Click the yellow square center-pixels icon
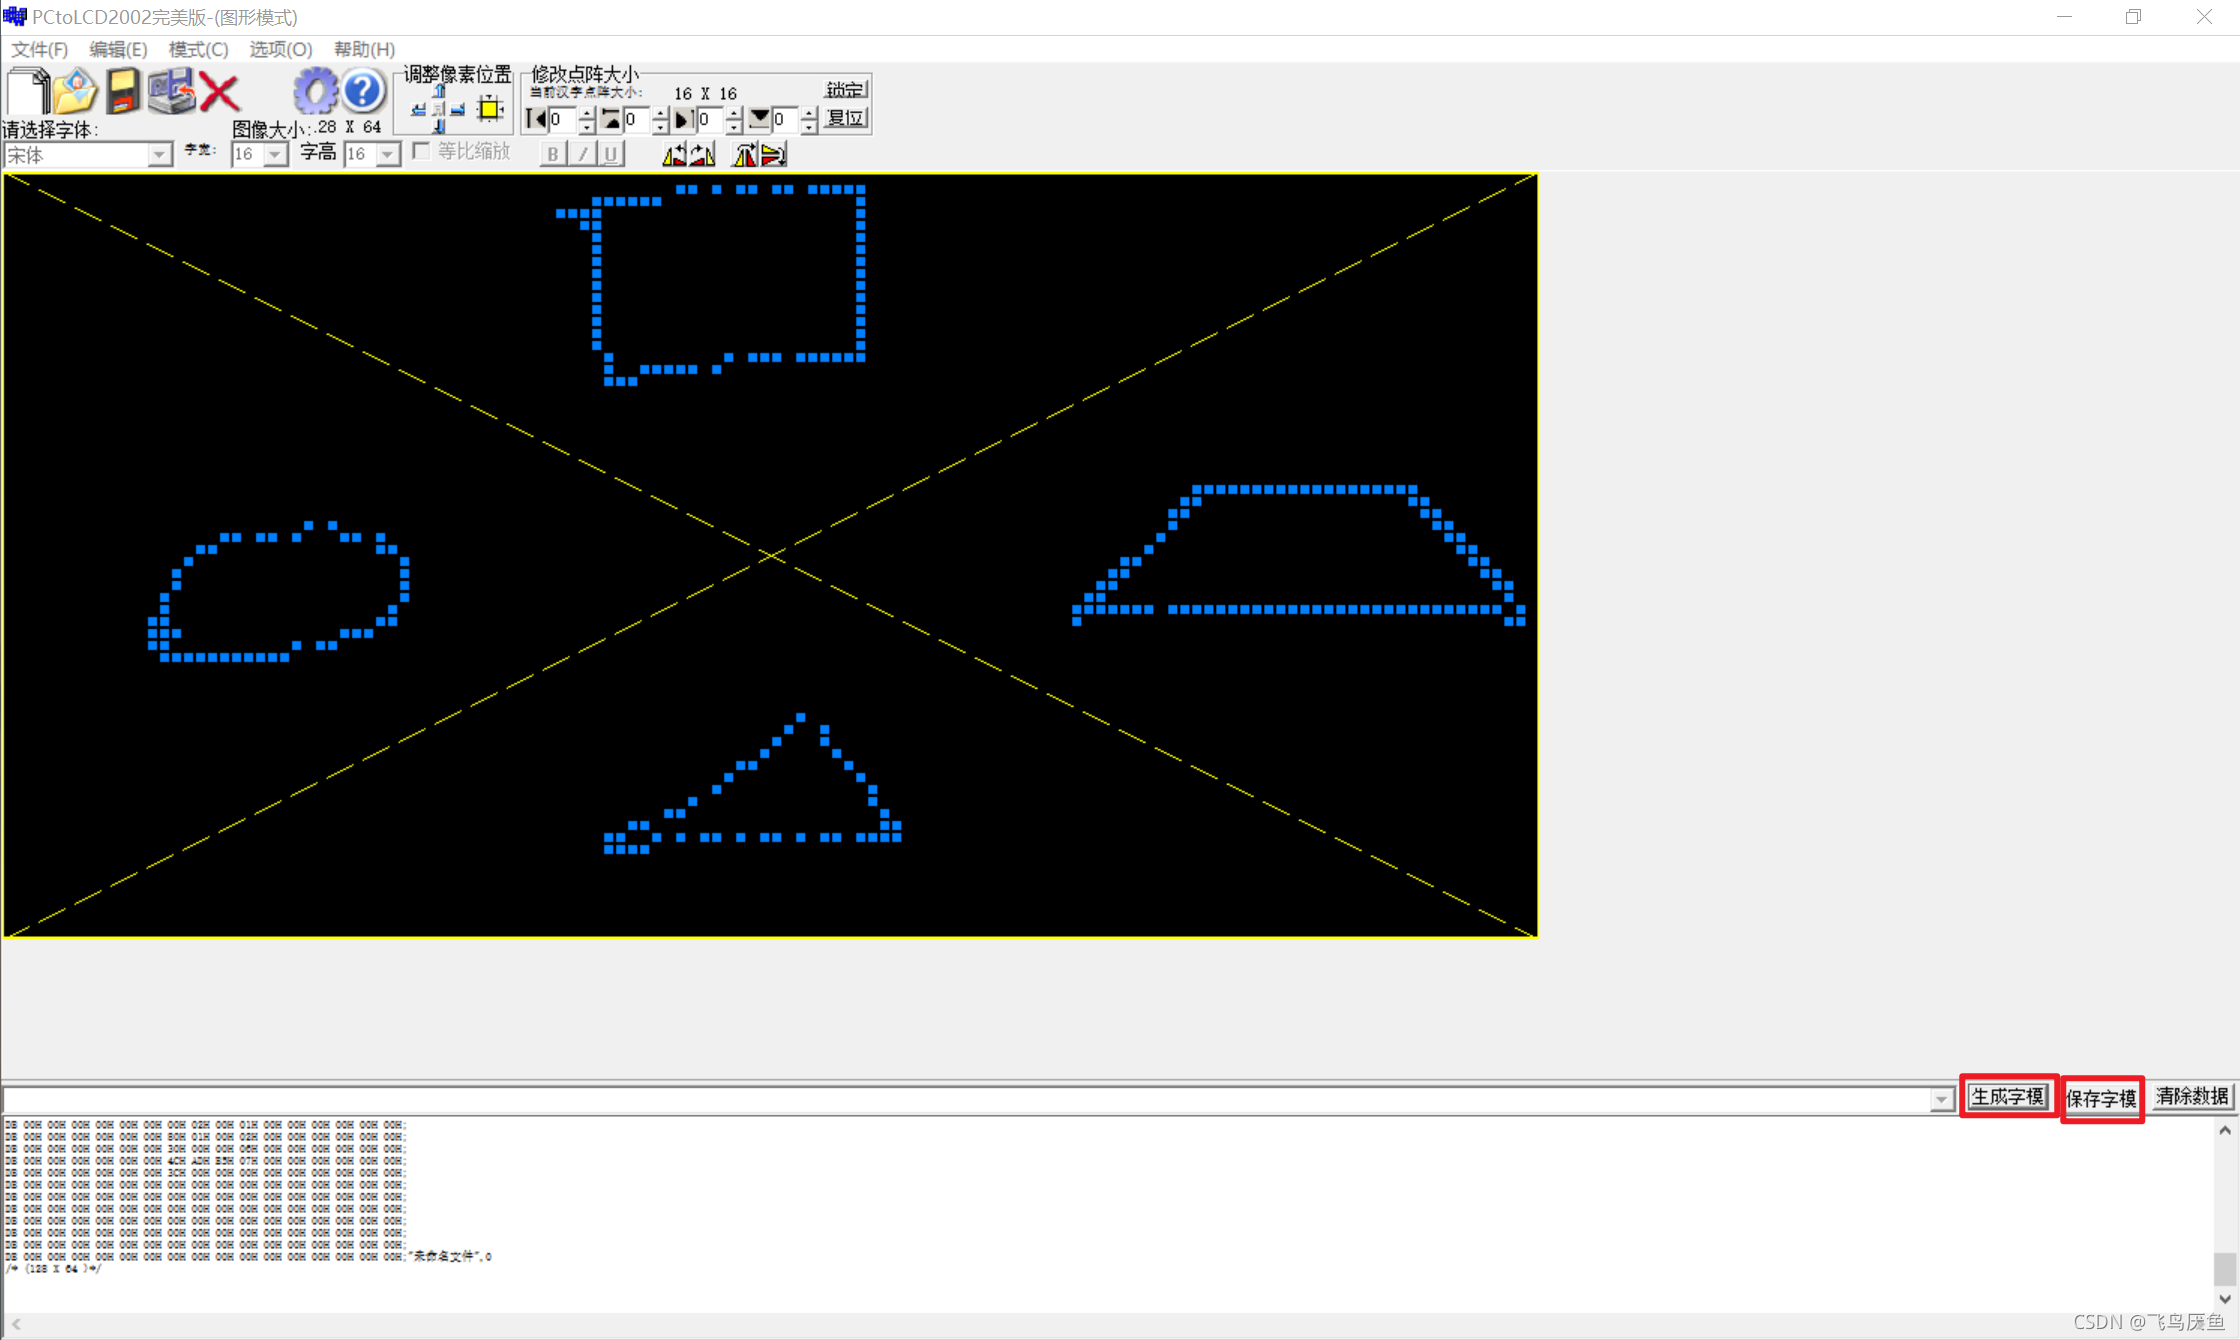2240x1340 pixels. pos(490,109)
